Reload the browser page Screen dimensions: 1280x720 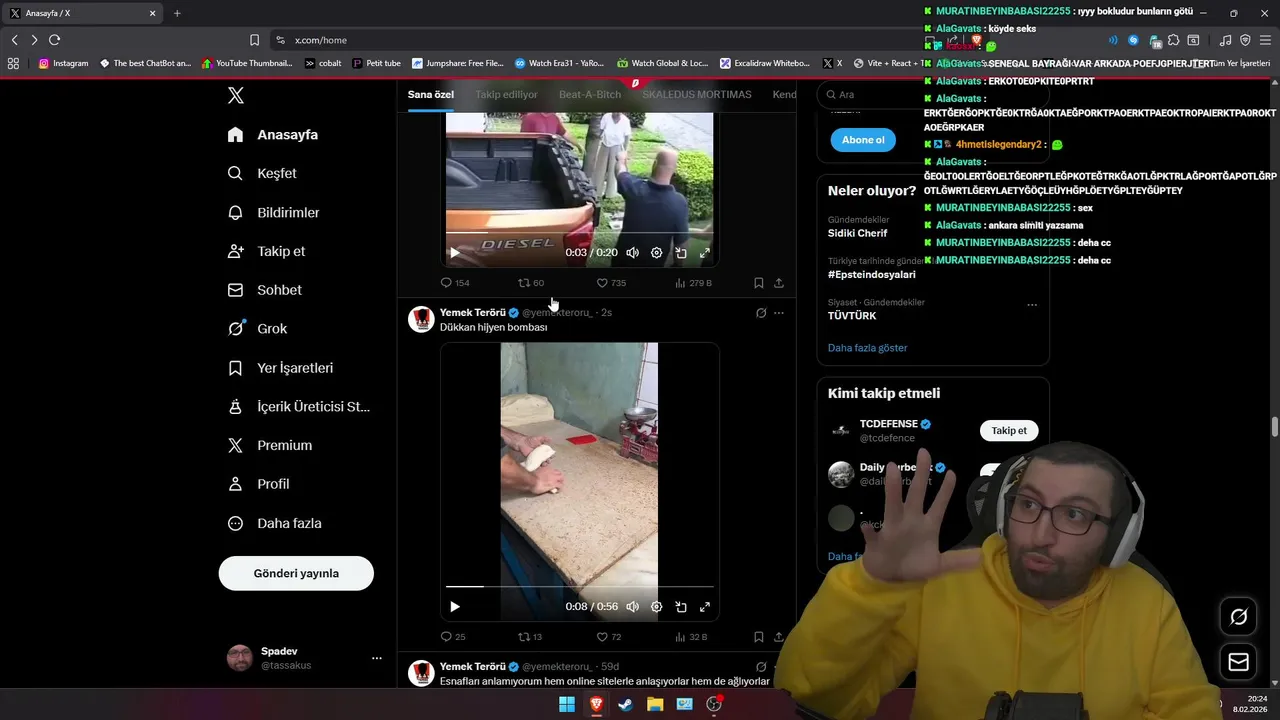coord(54,40)
